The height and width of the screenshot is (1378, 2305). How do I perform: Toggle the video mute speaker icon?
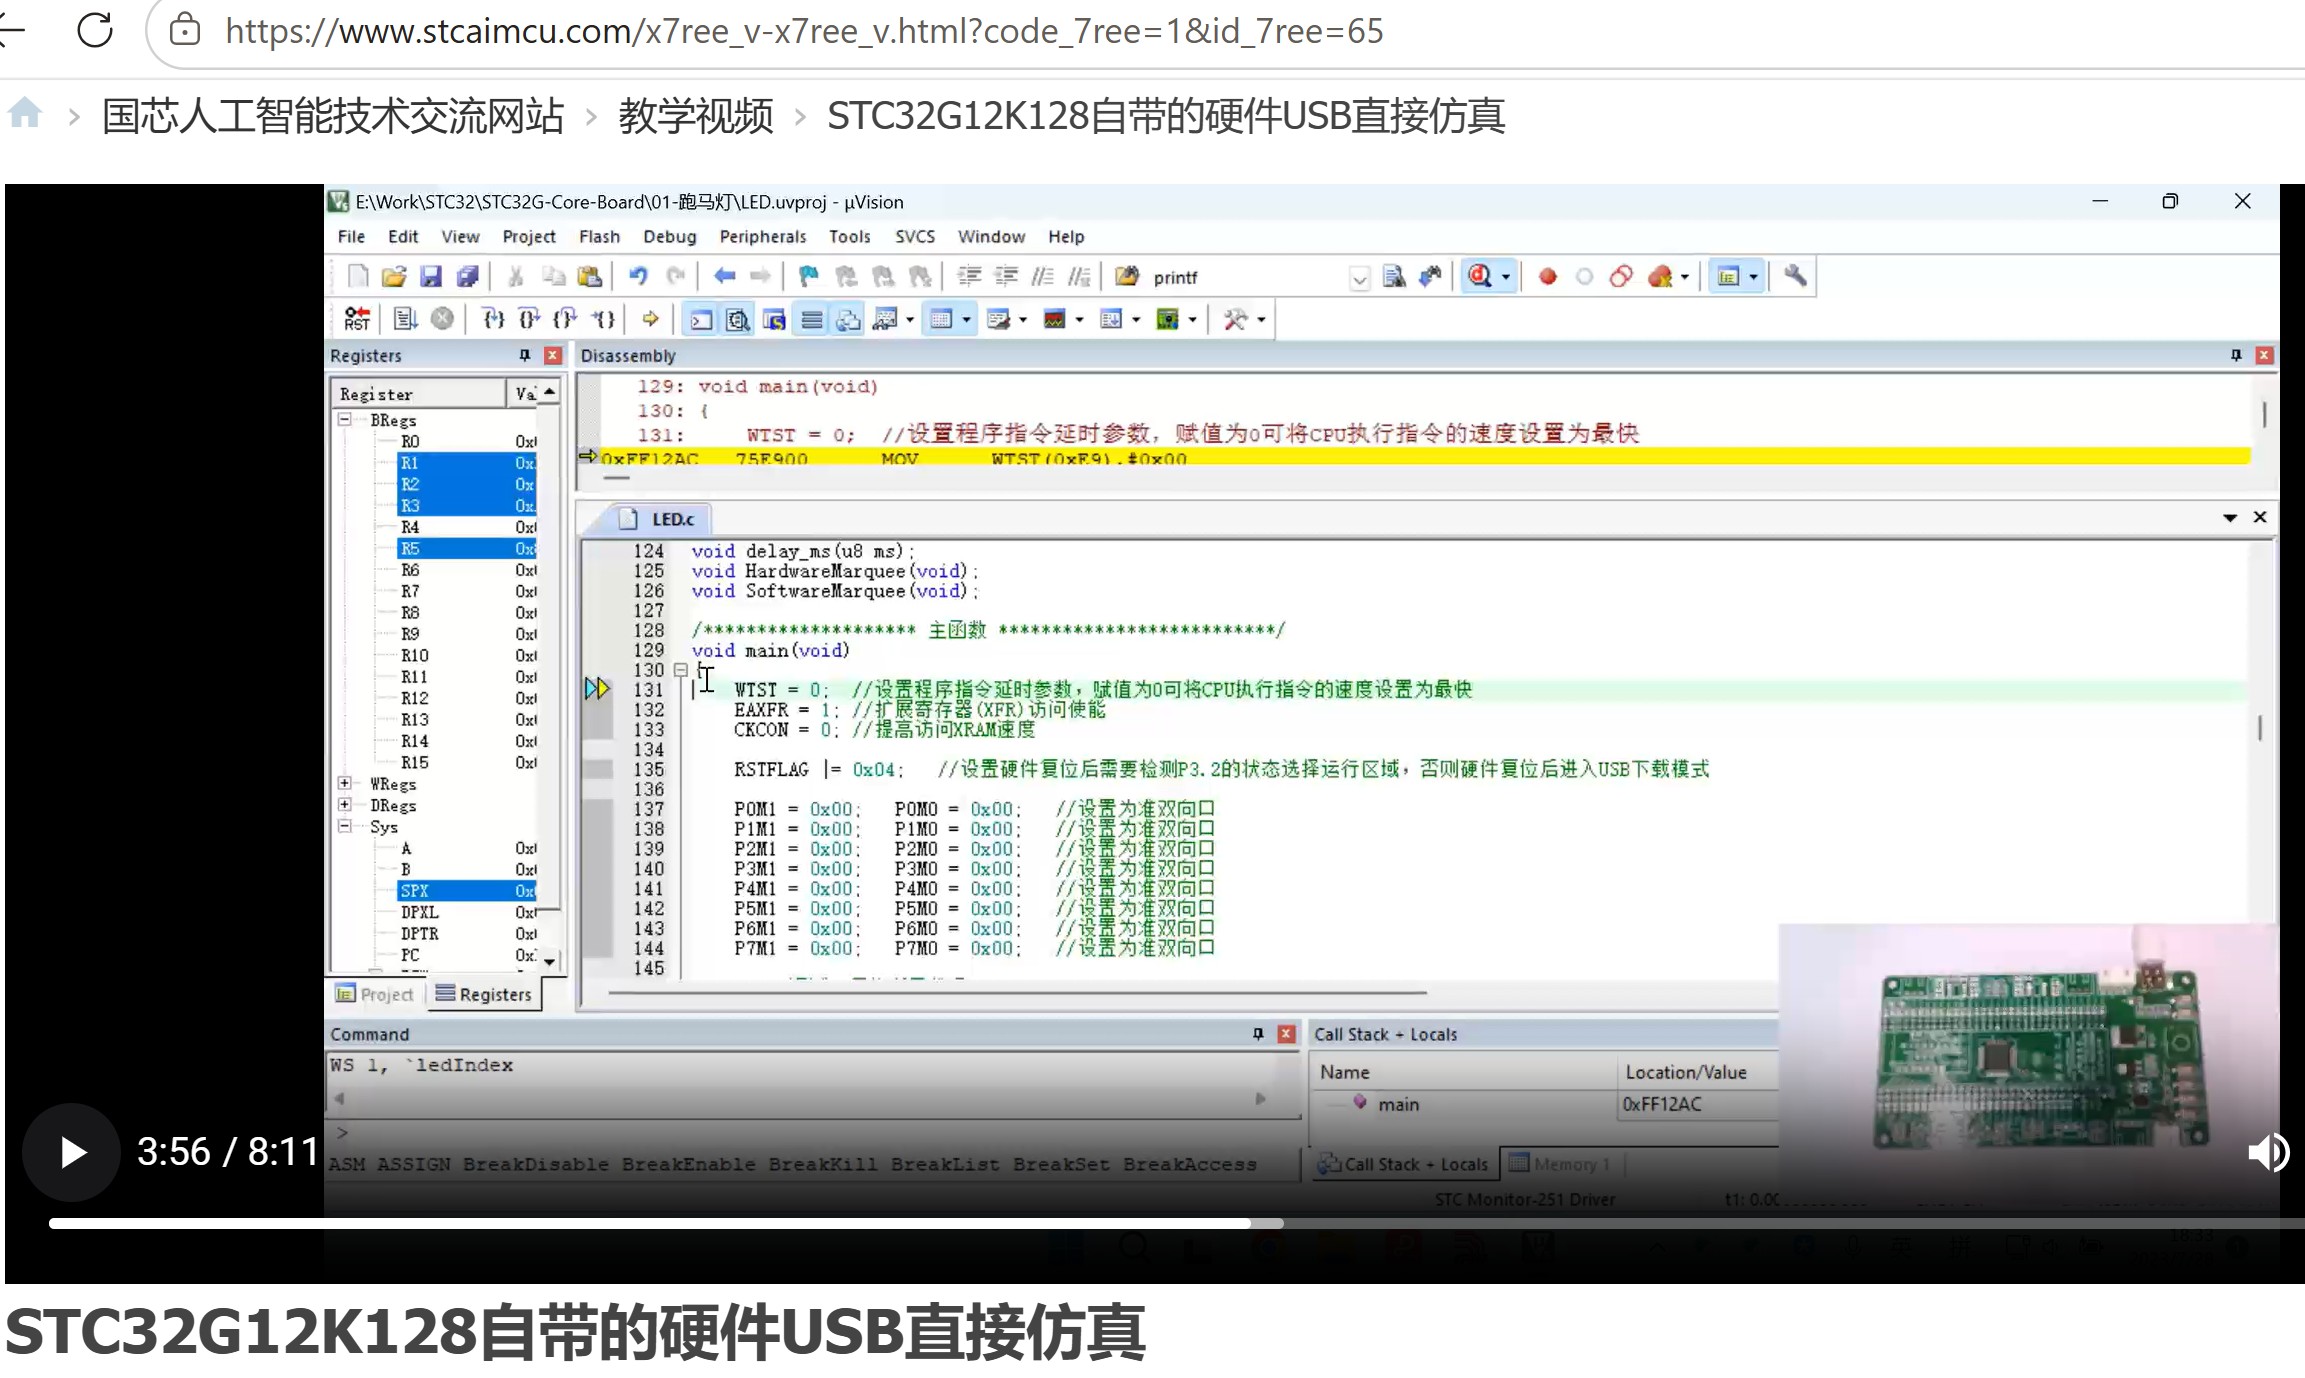point(2268,1152)
